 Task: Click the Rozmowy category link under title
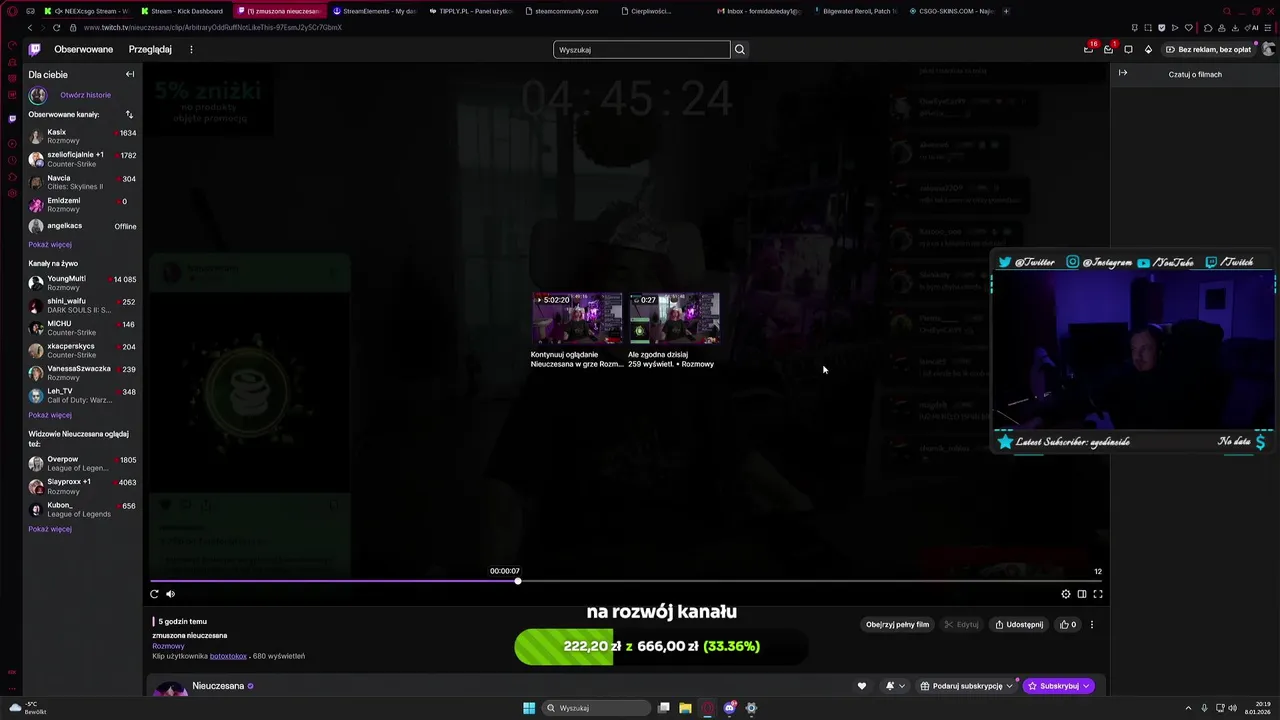pos(168,646)
